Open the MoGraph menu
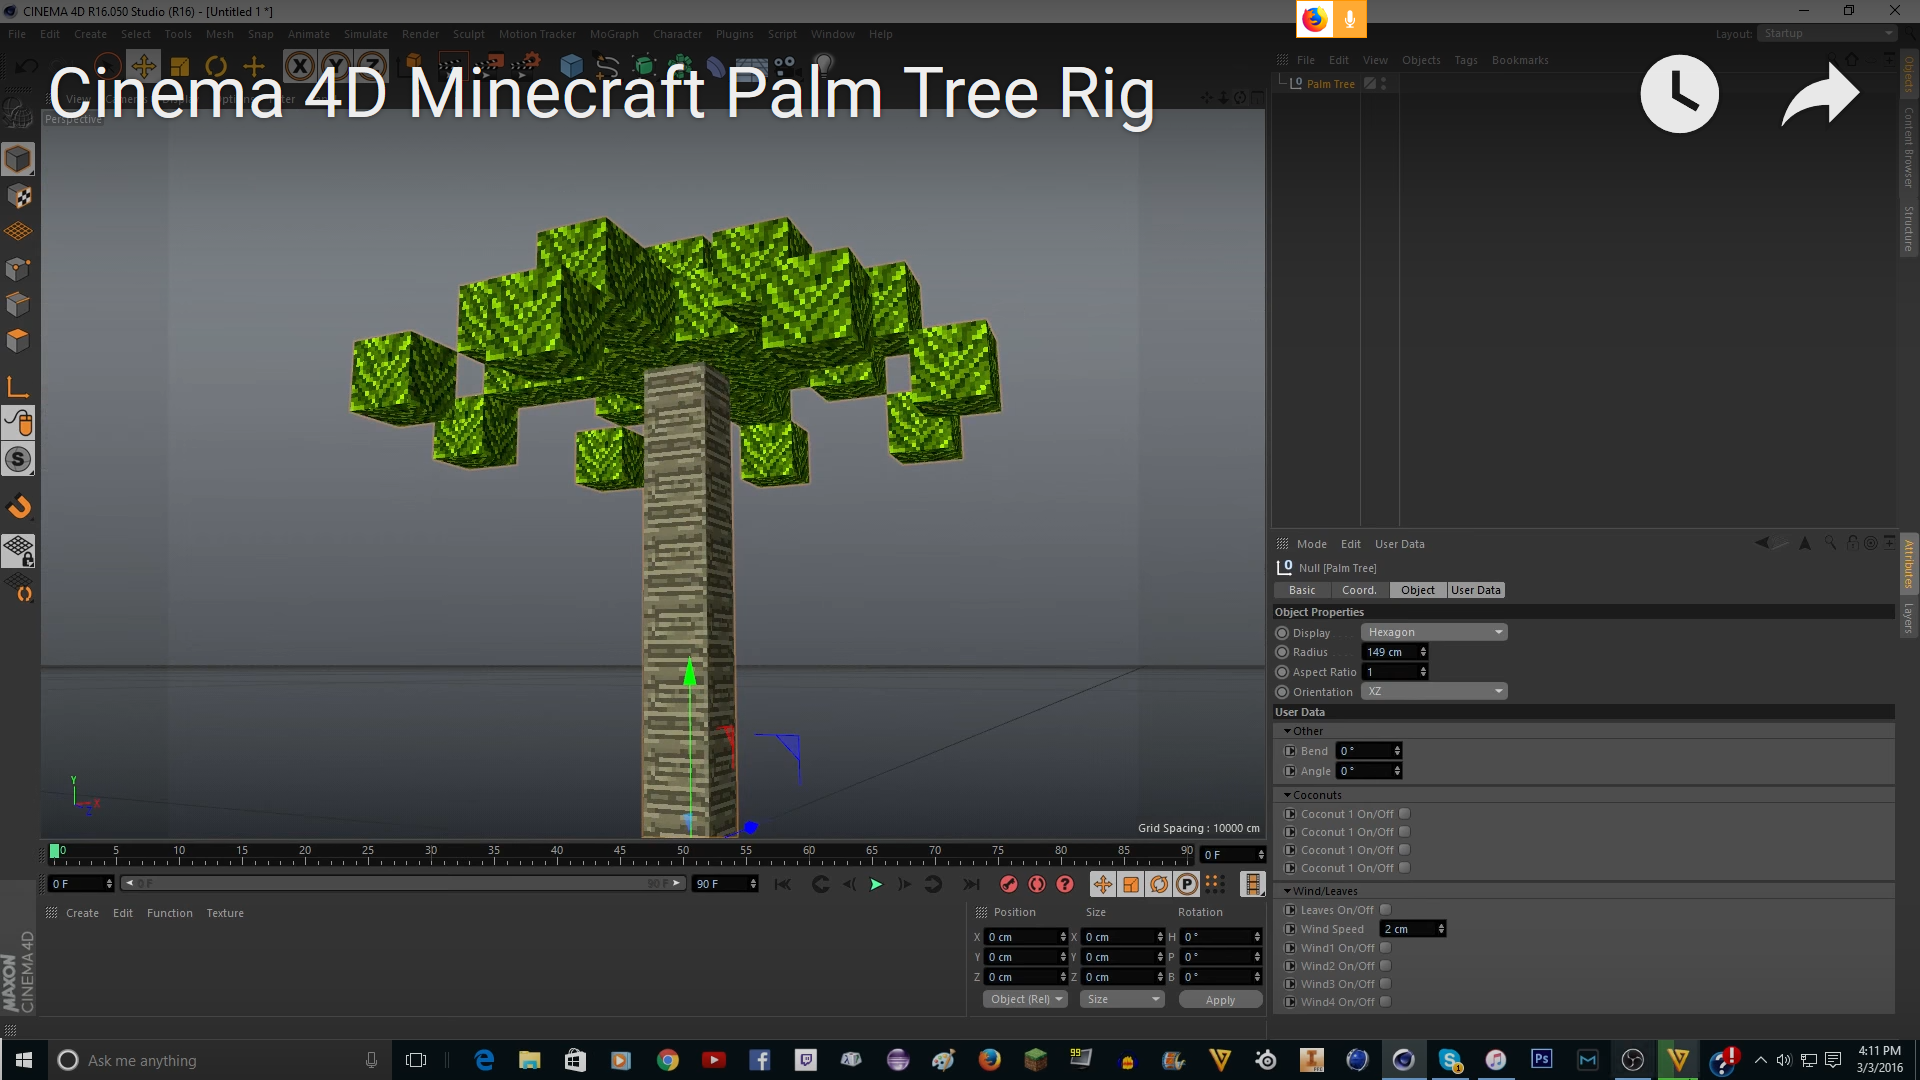The width and height of the screenshot is (1920, 1080). (x=614, y=34)
